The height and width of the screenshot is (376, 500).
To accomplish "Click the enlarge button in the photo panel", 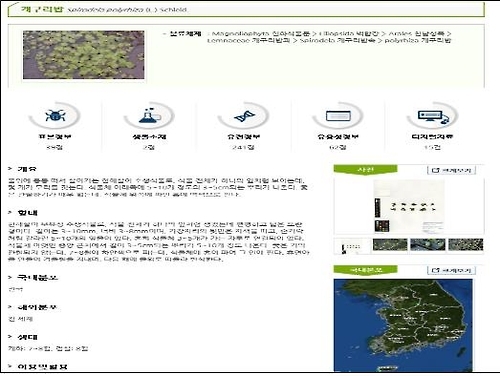I will tap(451, 170).
